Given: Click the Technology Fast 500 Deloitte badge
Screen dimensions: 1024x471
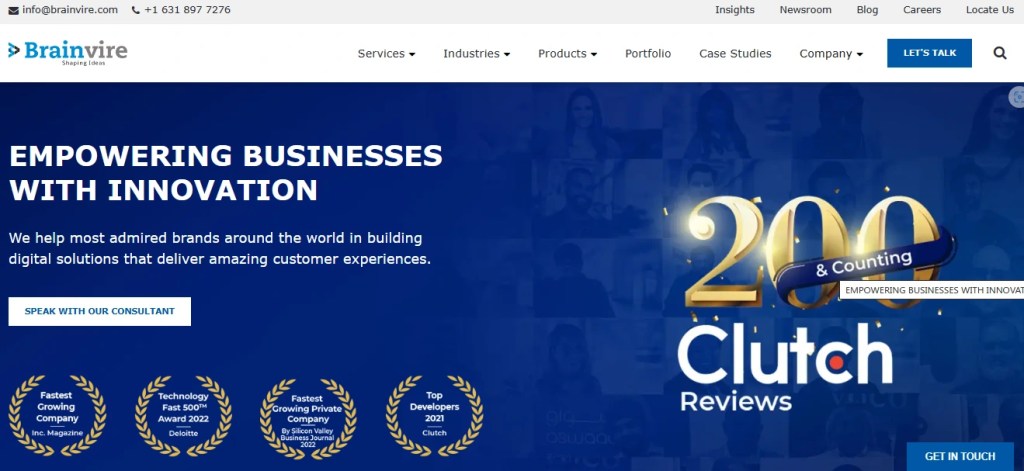Looking at the screenshot, I should (x=184, y=415).
